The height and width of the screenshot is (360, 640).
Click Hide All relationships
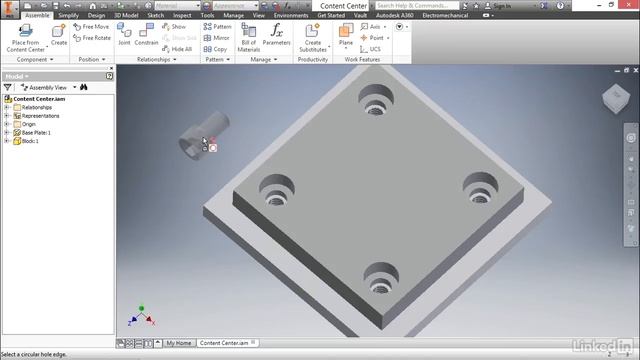click(x=177, y=49)
